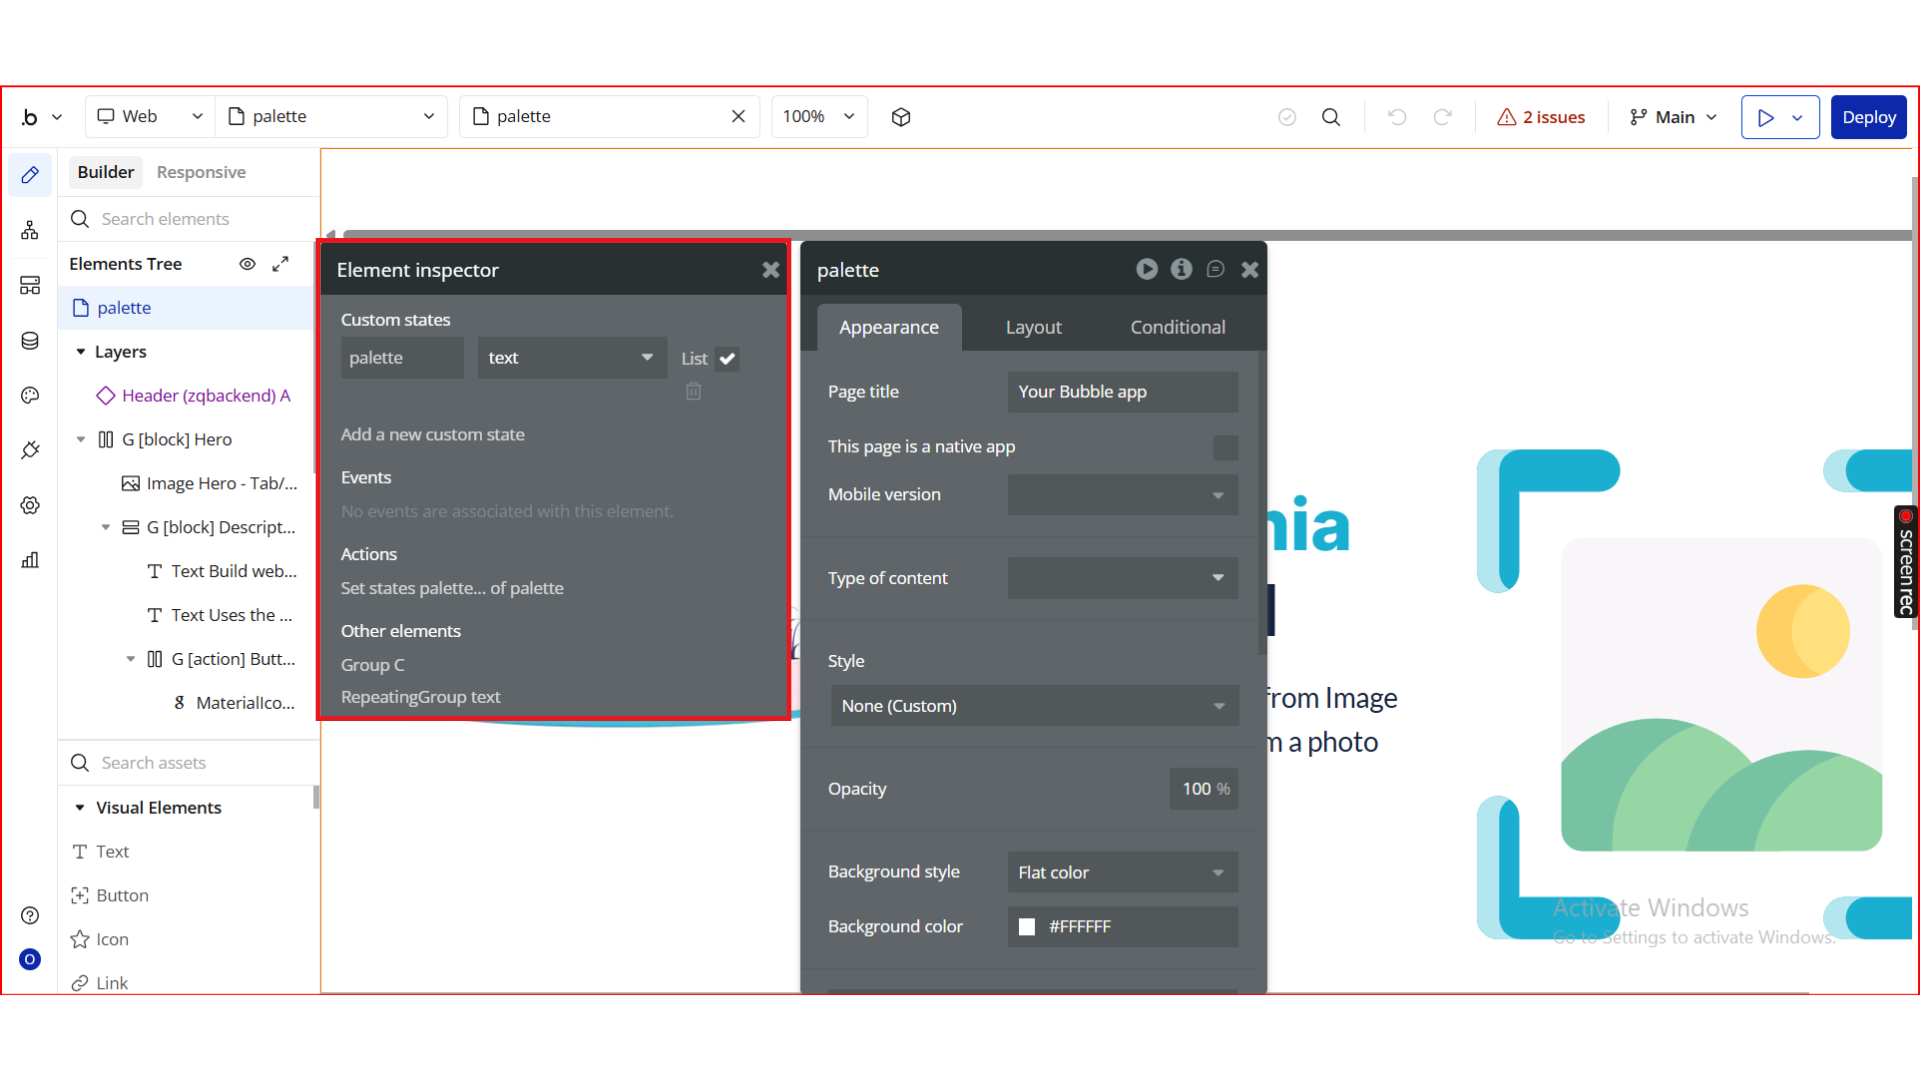This screenshot has height=1080, width=1920.
Task: Open the Logs chart icon in sidebar
Action: click(30, 560)
